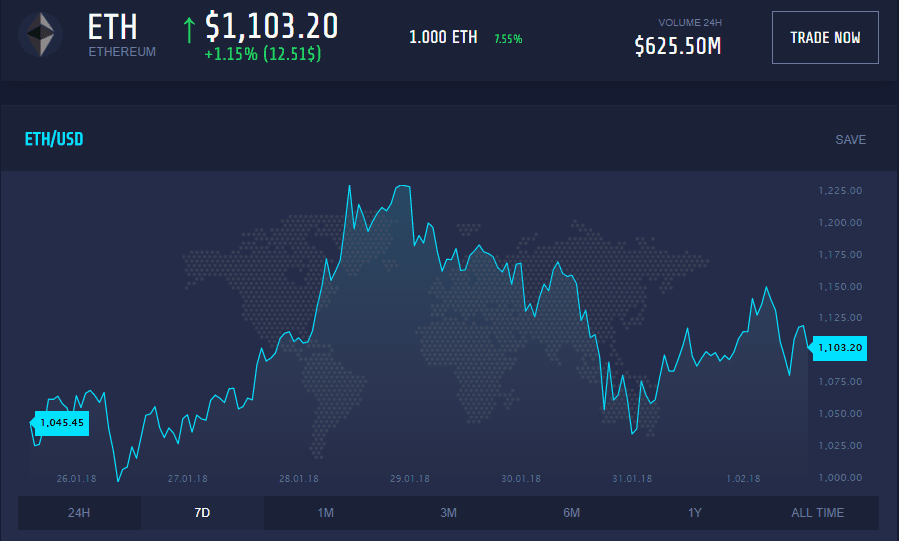Switch chart to 3M range
Image resolution: width=899 pixels, height=541 pixels.
tap(448, 513)
